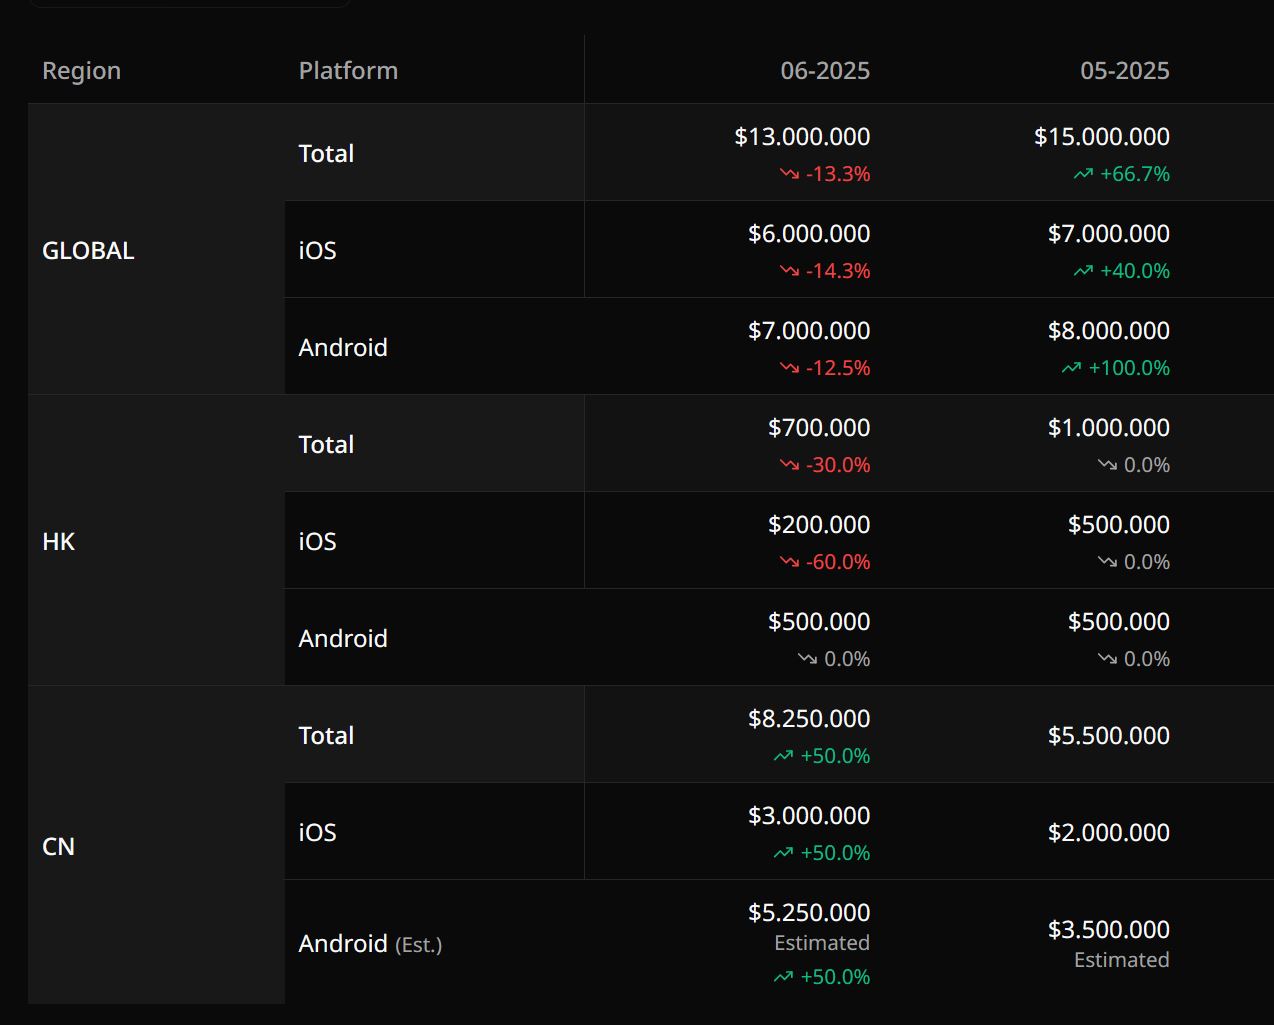Click the $3.000.000 CN iOS value
Viewport: 1274px width, 1025px height.
click(809, 815)
